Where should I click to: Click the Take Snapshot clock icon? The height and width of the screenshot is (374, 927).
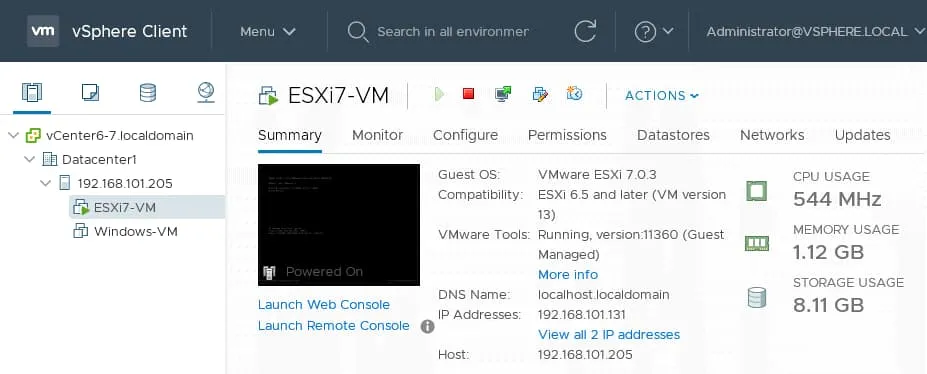pyautogui.click(x=575, y=93)
